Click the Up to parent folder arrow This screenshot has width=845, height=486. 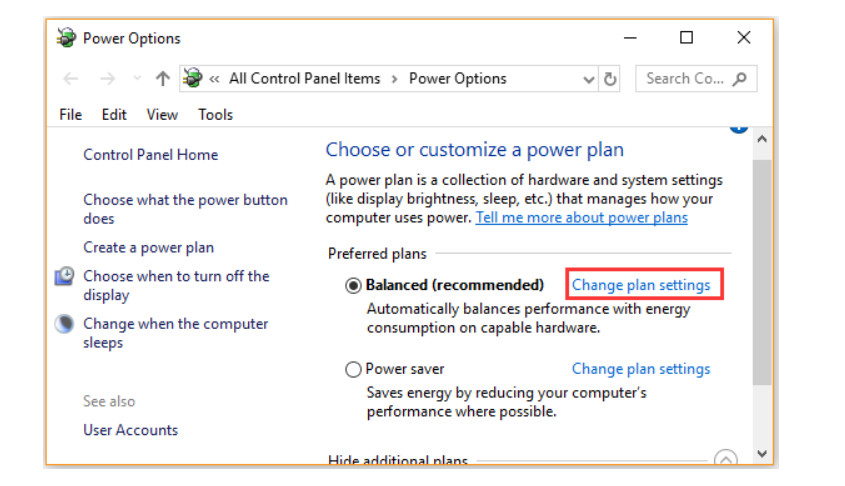[163, 79]
